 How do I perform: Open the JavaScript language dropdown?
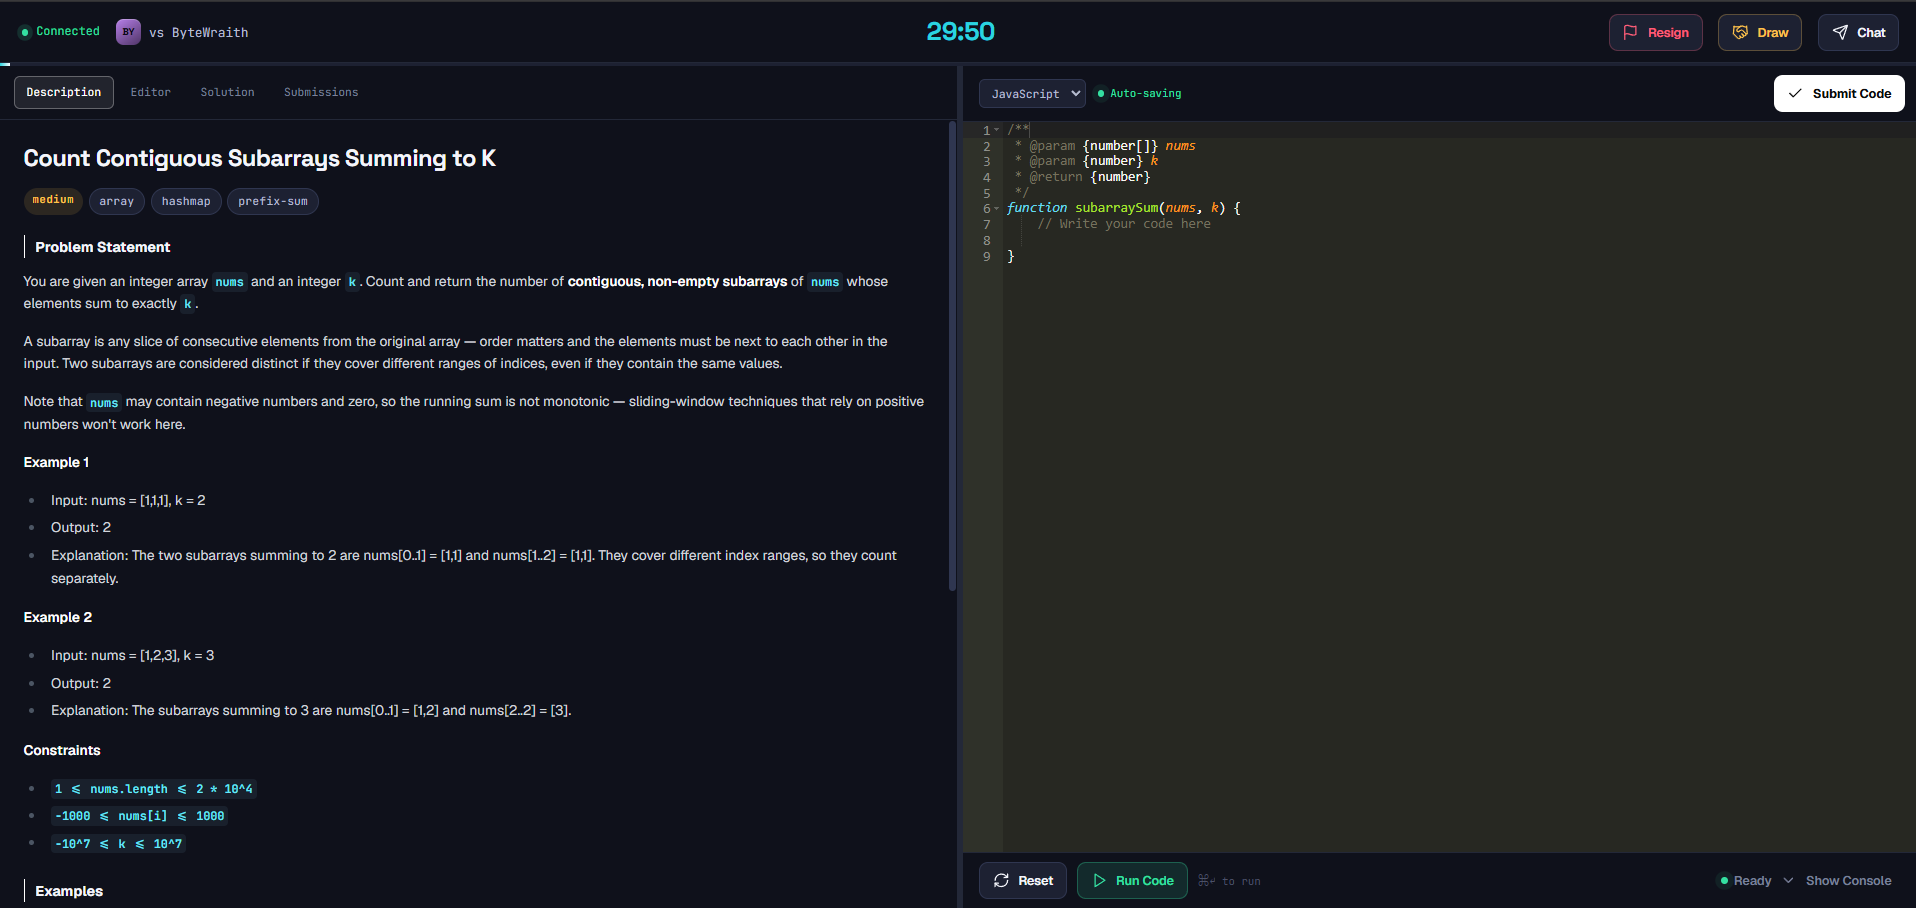point(1032,93)
